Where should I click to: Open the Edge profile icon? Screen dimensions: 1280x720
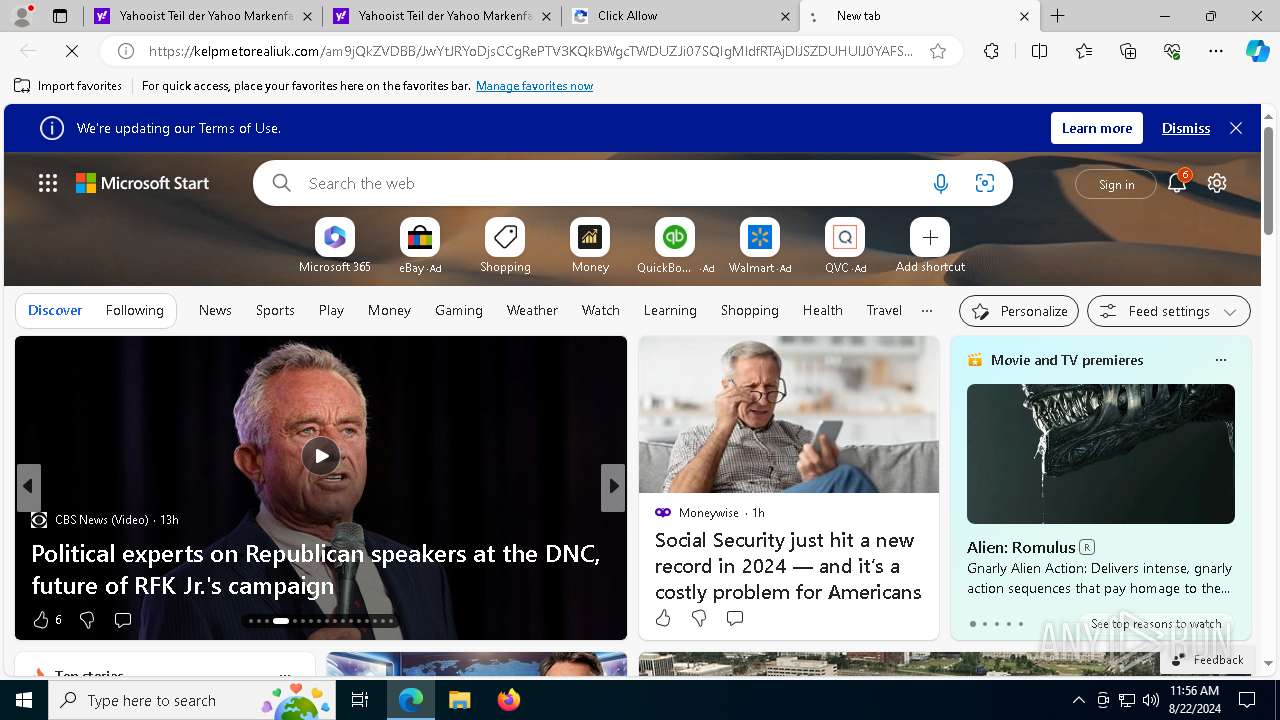coord(22,16)
